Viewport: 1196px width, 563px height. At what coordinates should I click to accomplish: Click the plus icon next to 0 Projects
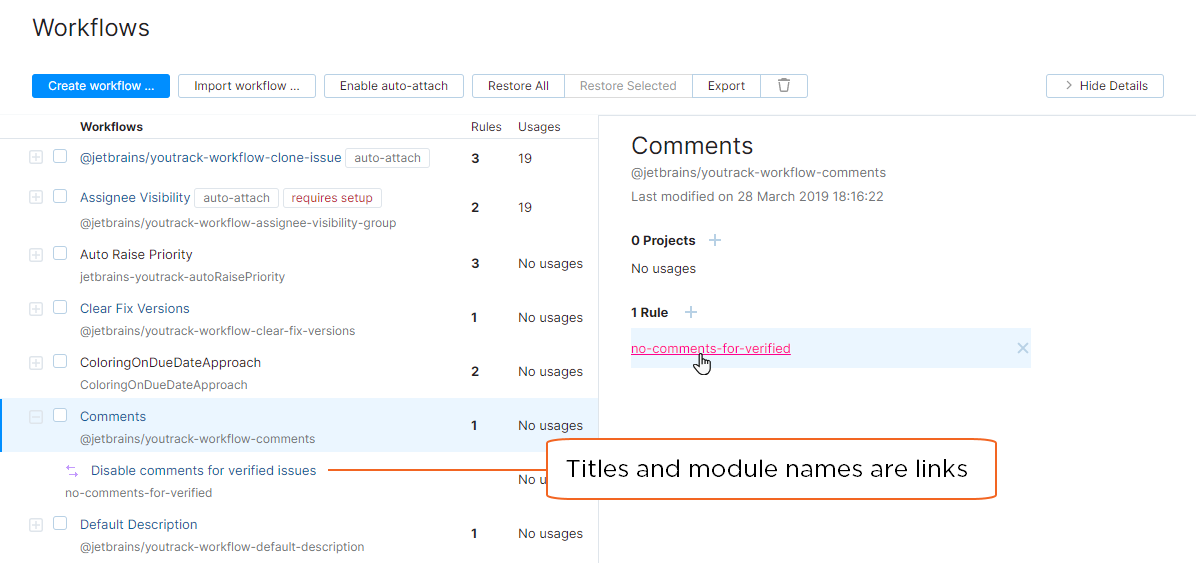point(715,240)
